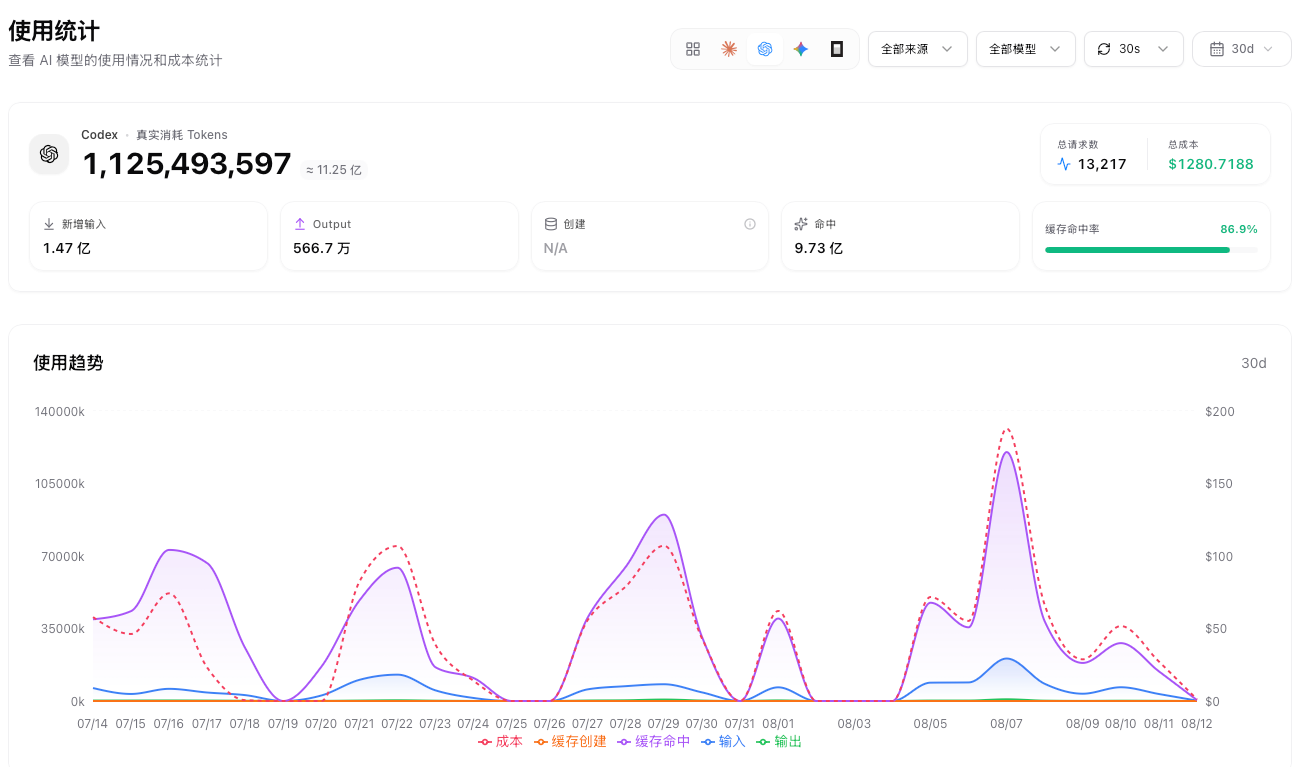Switch to the Gemini sparkle icon filter
Image resolution: width=1292 pixels, height=767 pixels.
pyautogui.click(x=801, y=49)
